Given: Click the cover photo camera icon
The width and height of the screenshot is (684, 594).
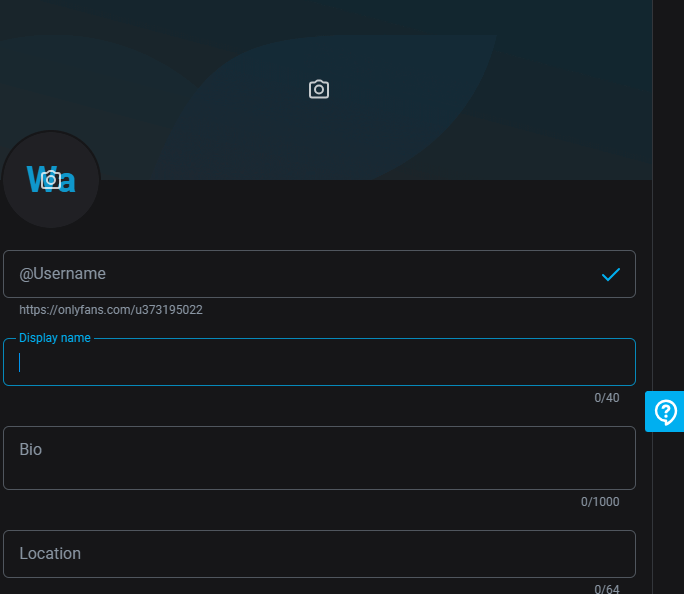Looking at the screenshot, I should point(319,89).
